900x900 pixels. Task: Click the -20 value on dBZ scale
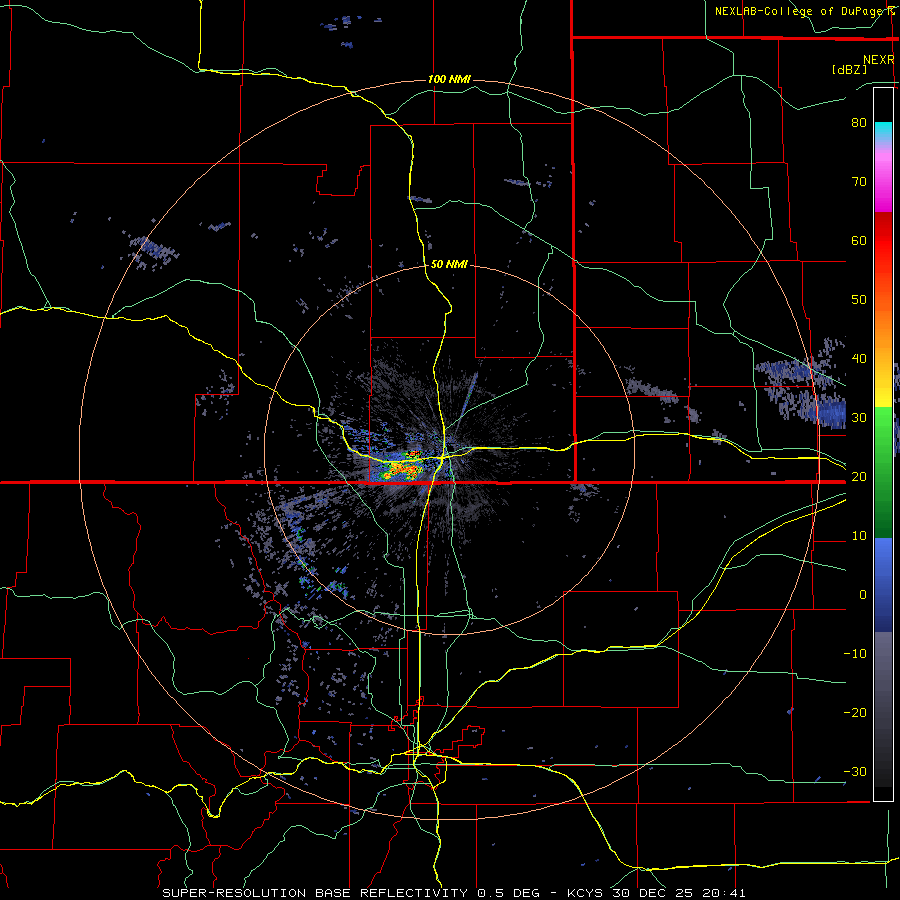[x=855, y=713]
